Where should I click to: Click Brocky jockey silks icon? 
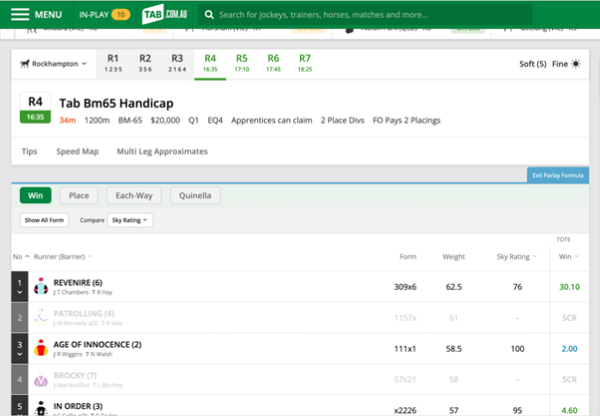click(41, 379)
